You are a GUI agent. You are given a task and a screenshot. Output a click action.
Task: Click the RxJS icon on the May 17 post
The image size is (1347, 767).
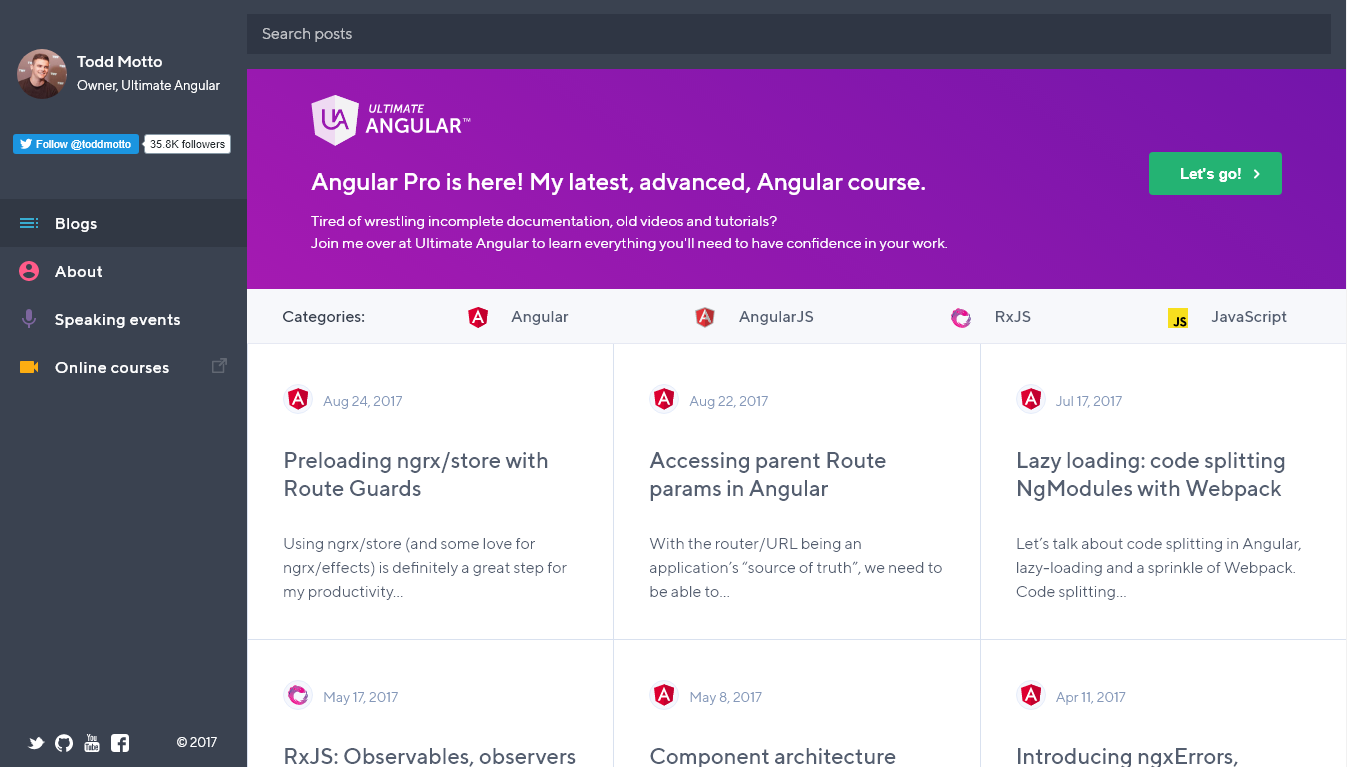click(x=298, y=693)
